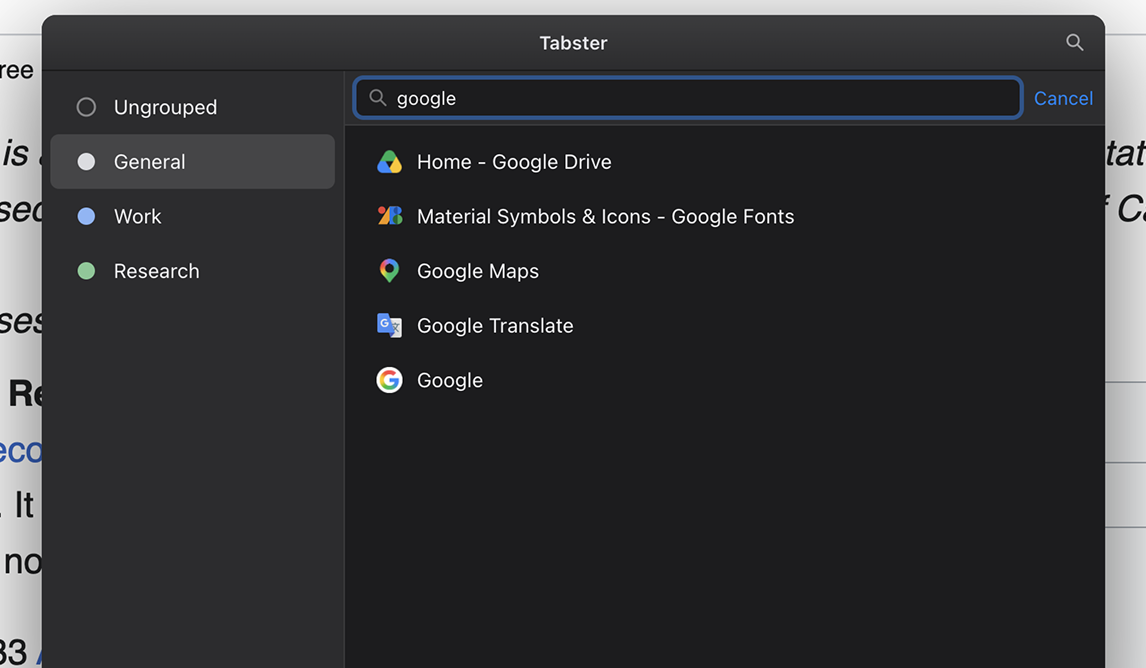This screenshot has height=668, width=1146.
Task: Click the magnifier icon inside search field
Action: click(378, 98)
